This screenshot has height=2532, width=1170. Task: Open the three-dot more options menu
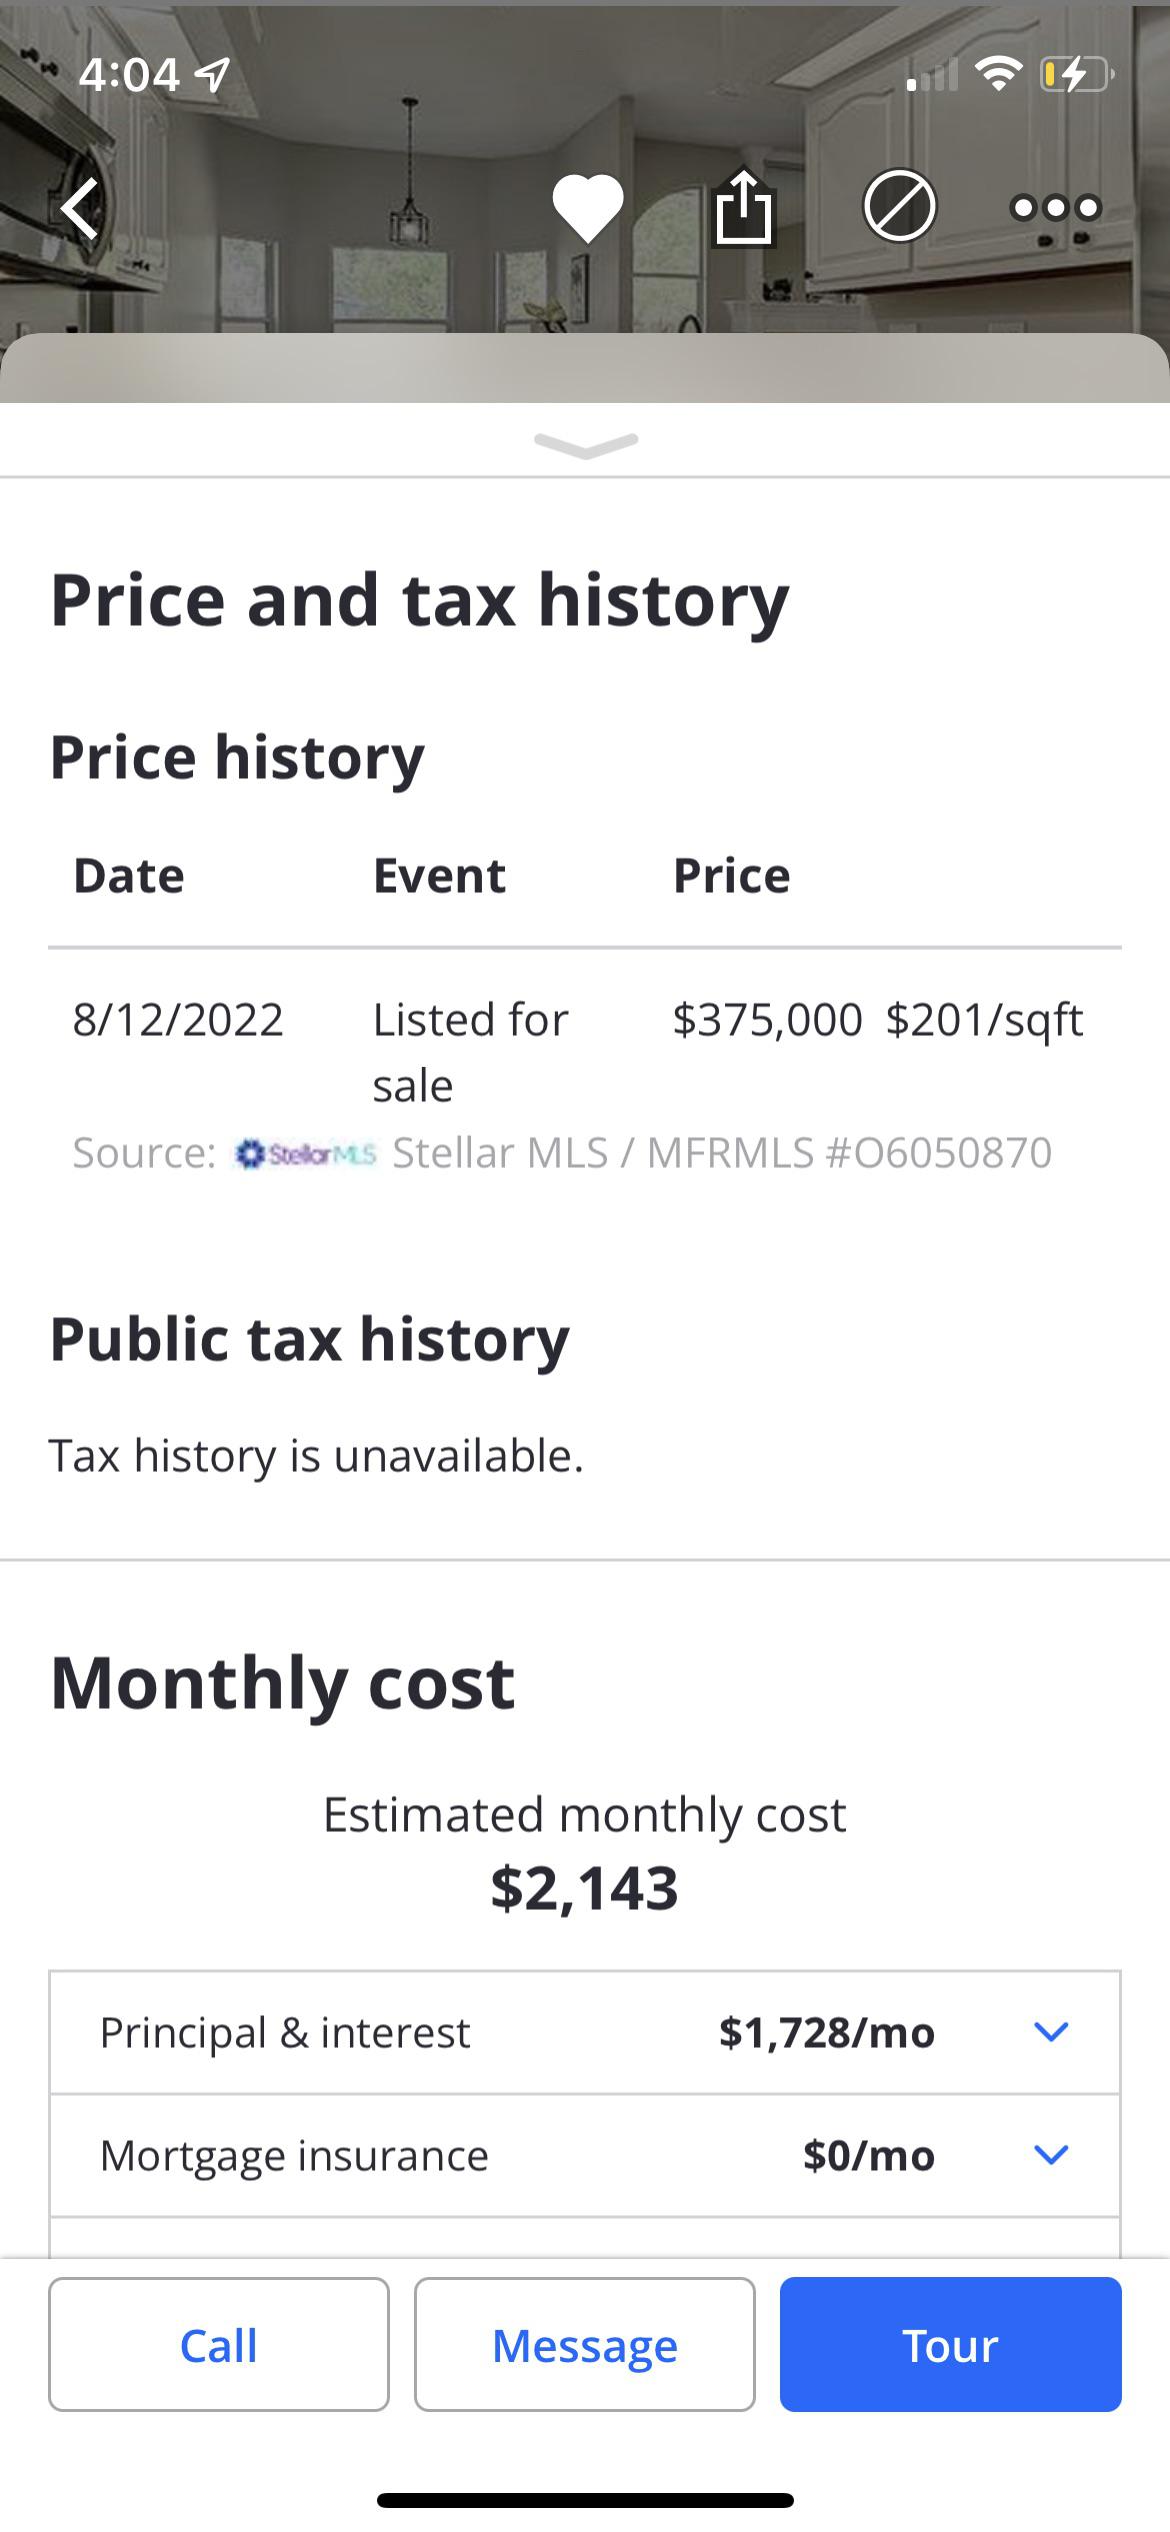(1056, 208)
